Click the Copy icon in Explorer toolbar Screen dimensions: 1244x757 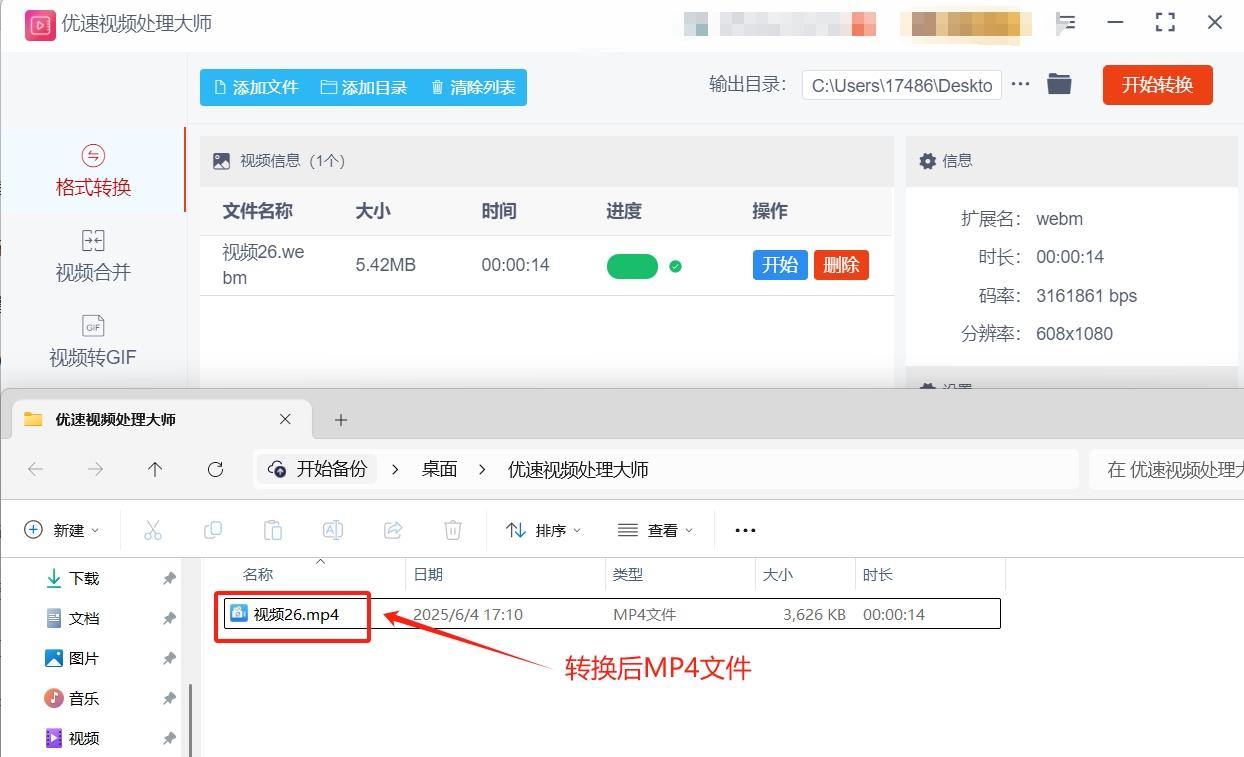[x=212, y=529]
